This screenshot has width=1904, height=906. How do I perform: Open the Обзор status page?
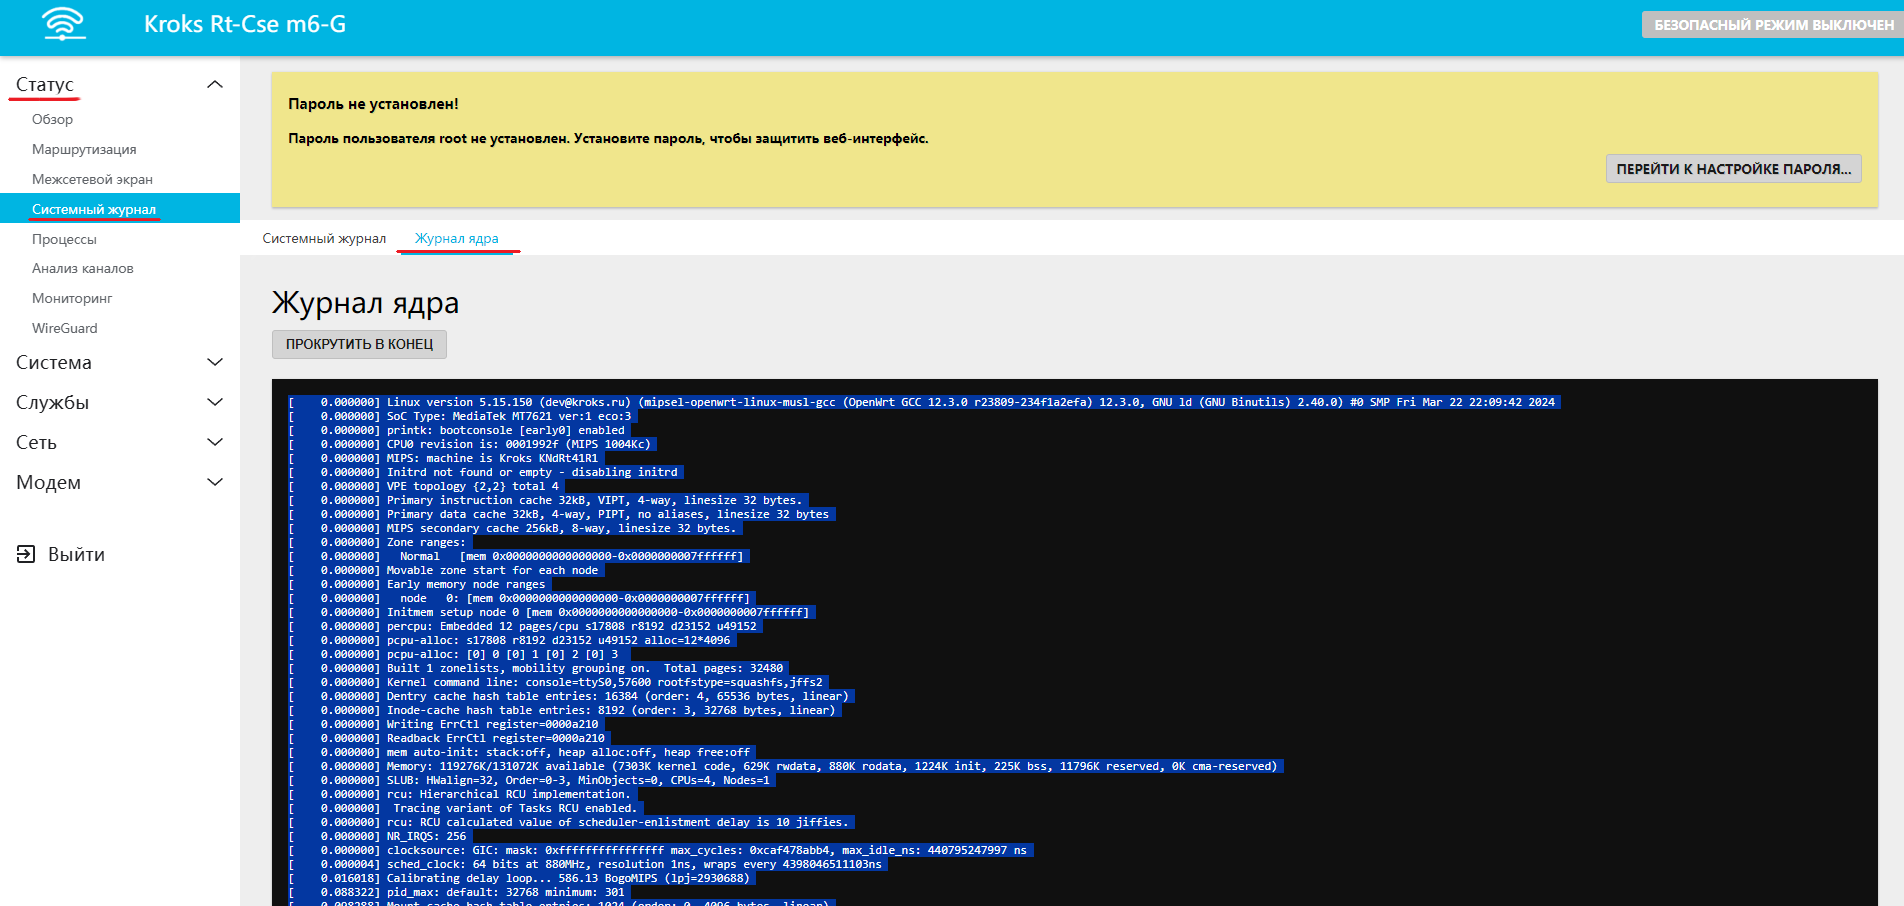[x=52, y=119]
